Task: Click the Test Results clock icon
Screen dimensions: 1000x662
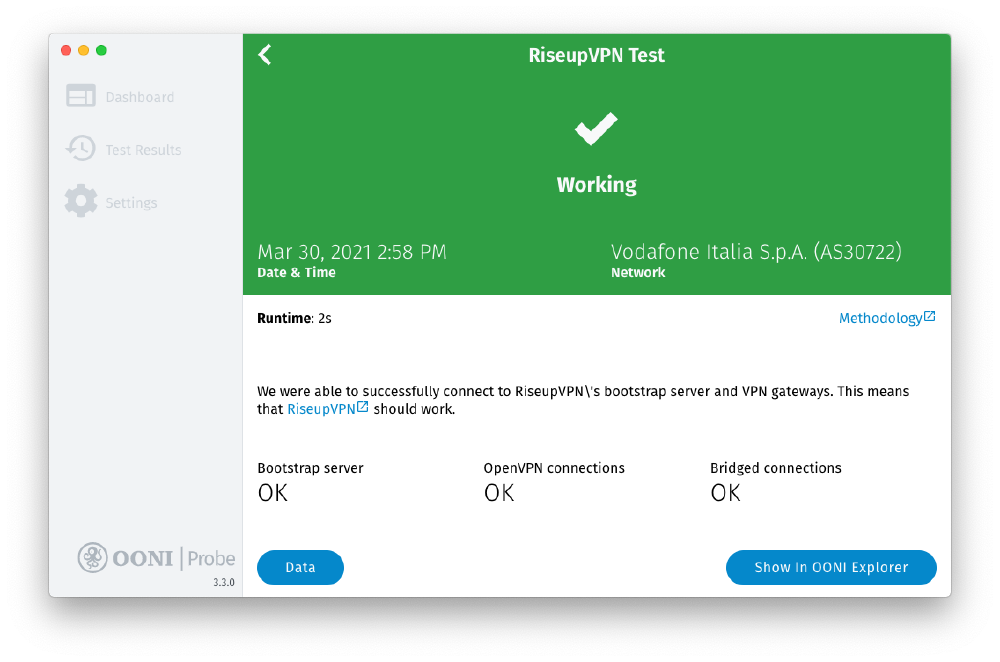Action: point(80,148)
